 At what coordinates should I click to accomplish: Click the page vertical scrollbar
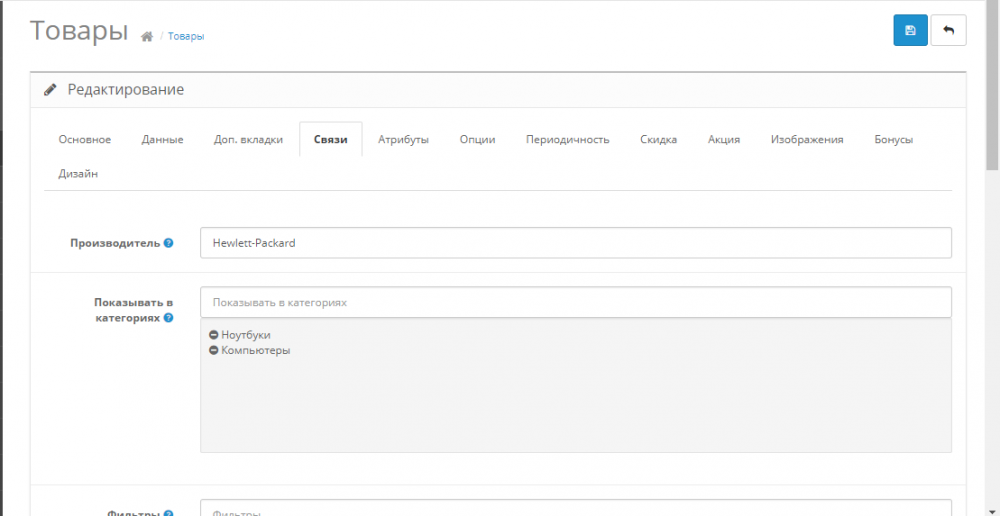(x=992, y=258)
